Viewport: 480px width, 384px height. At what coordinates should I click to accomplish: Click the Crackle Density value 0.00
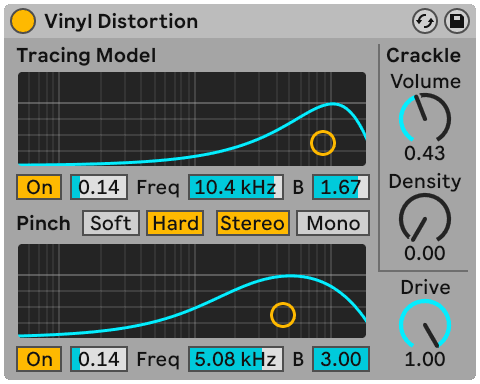coord(425,253)
